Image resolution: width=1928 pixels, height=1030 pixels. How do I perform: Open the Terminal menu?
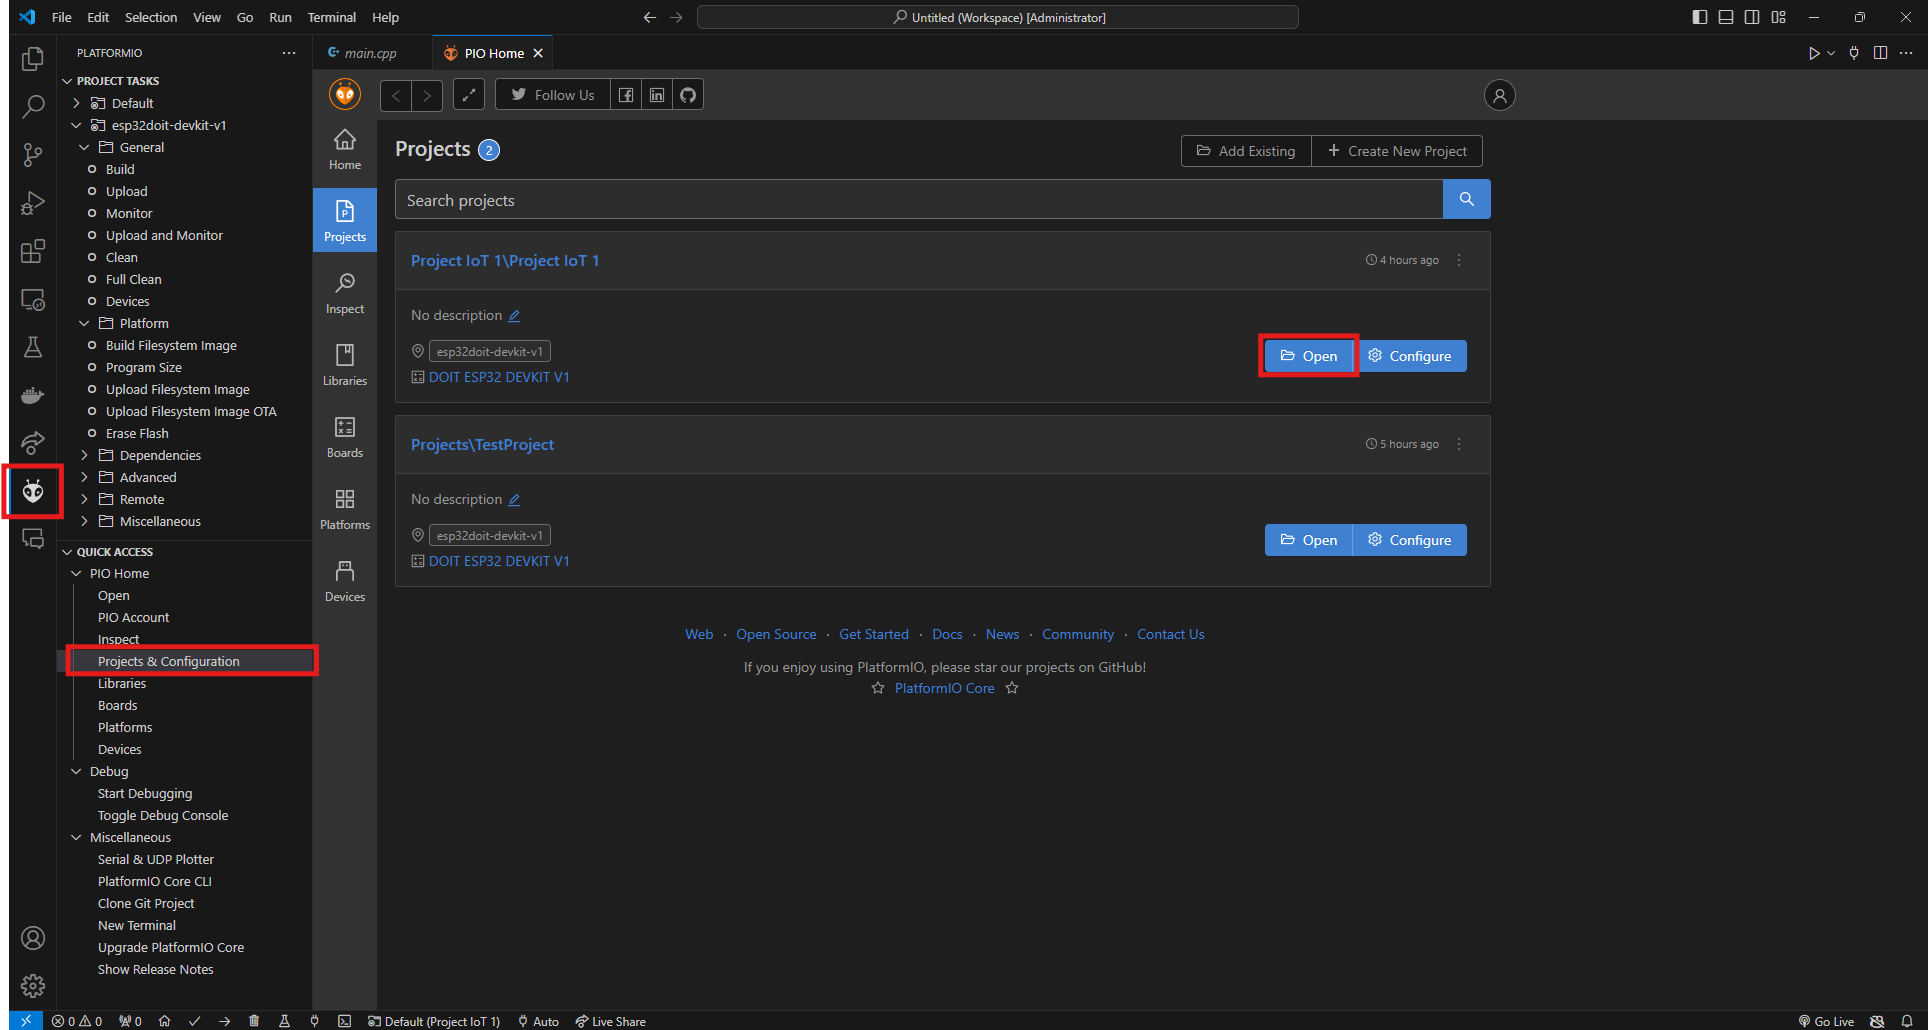tap(331, 17)
